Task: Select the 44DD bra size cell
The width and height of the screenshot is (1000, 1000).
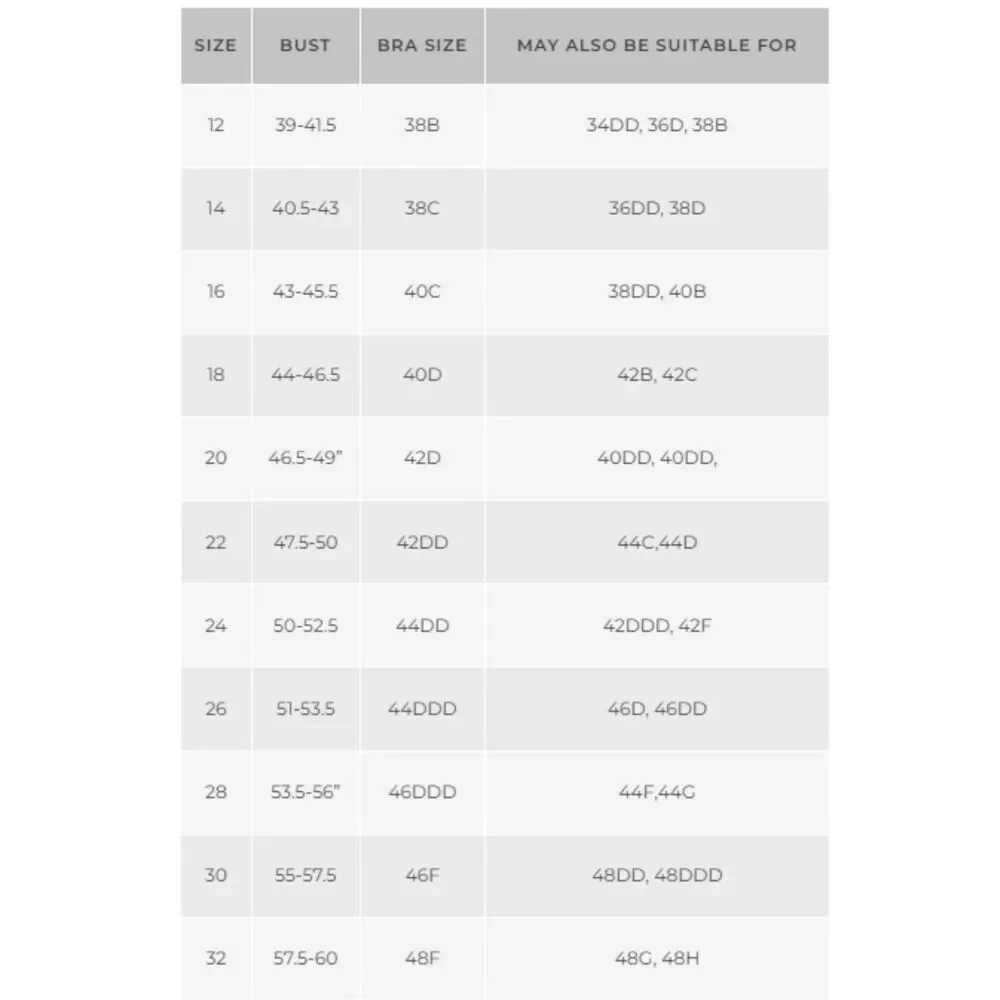Action: [422, 625]
